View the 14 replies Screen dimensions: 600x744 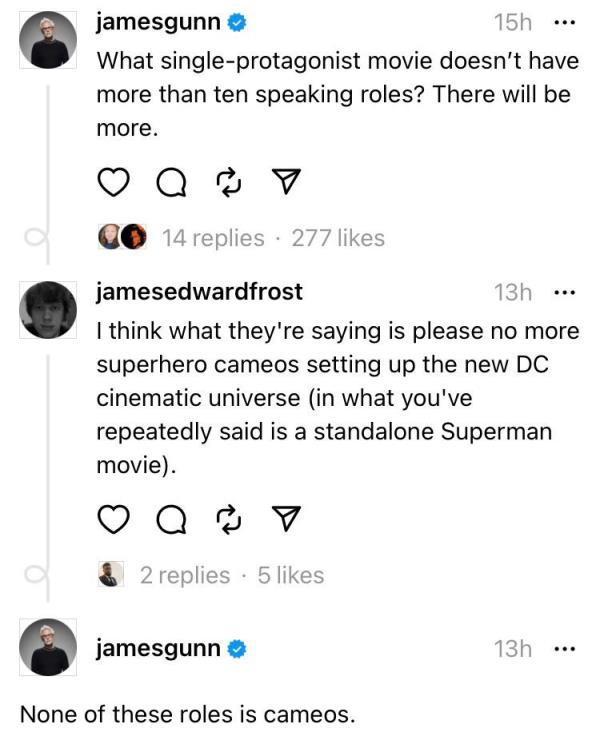[x=213, y=238]
